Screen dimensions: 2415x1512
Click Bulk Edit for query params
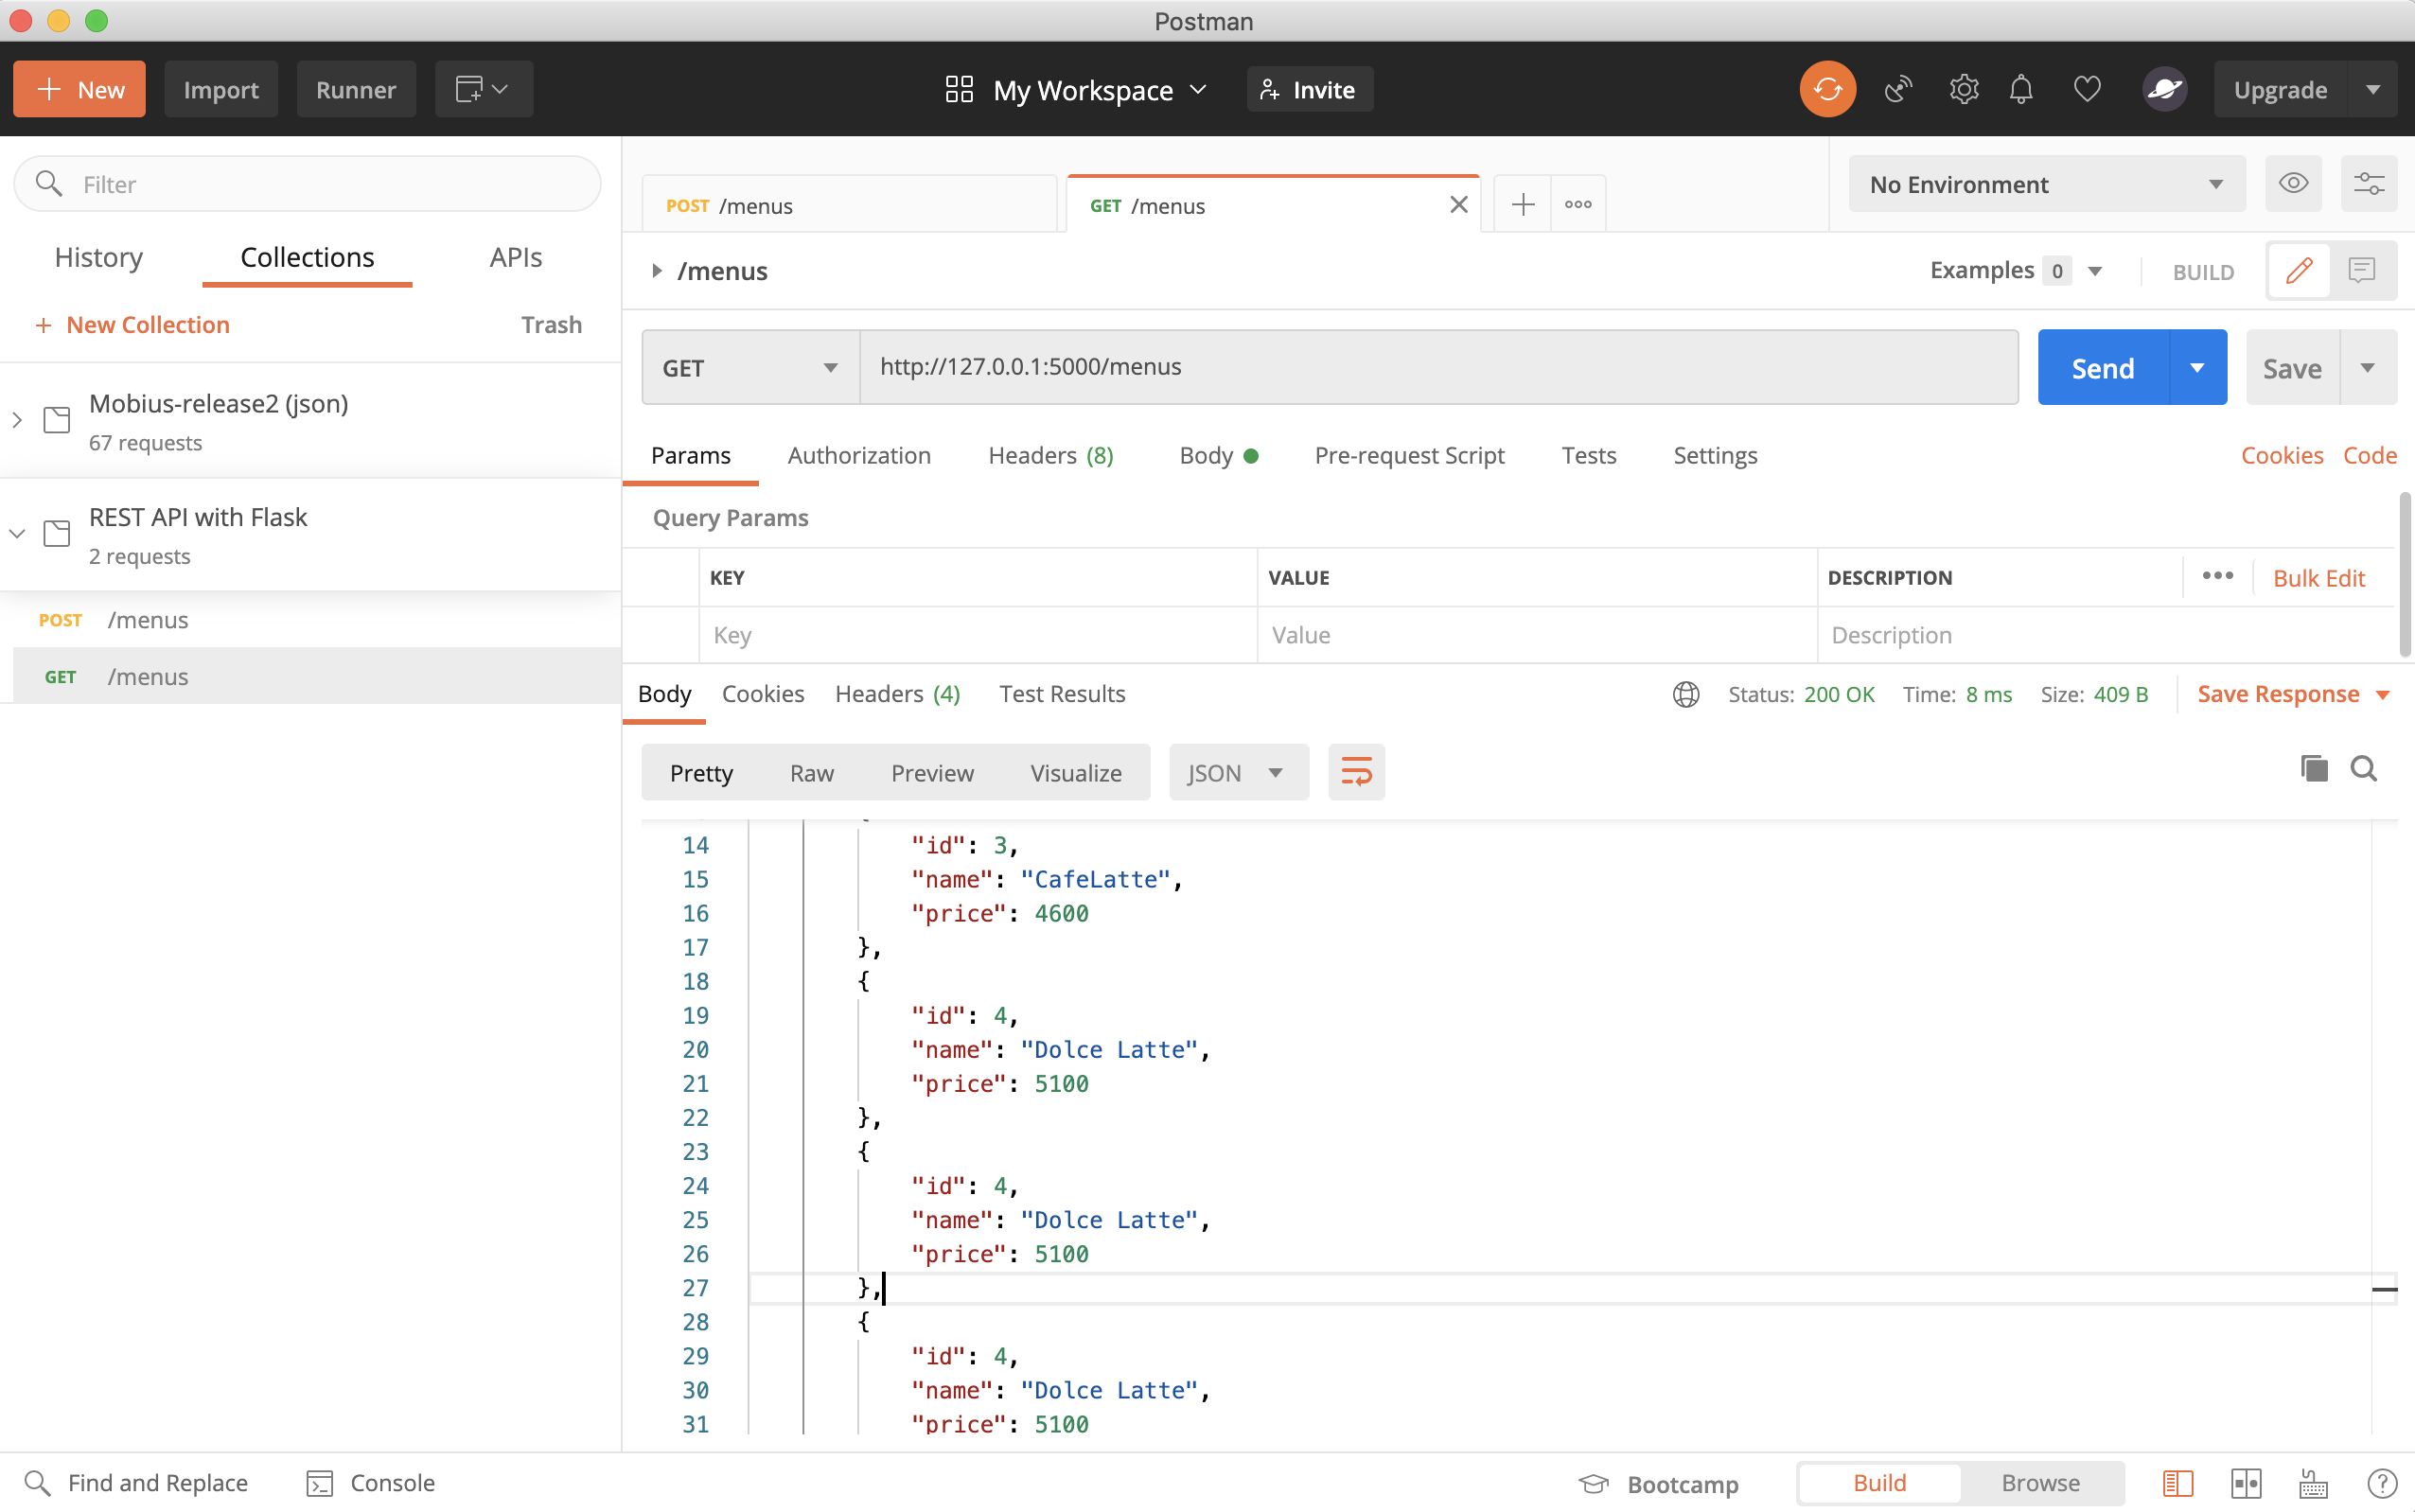click(2318, 578)
